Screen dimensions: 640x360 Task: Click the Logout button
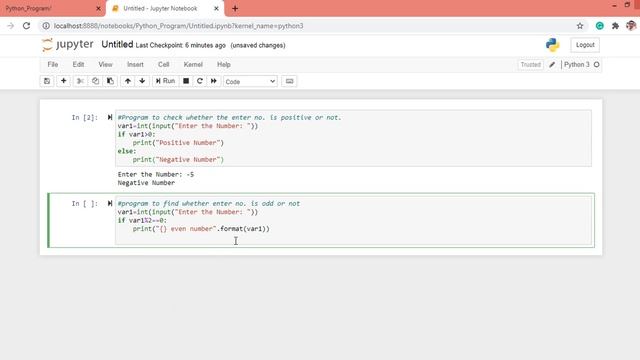(x=585, y=45)
